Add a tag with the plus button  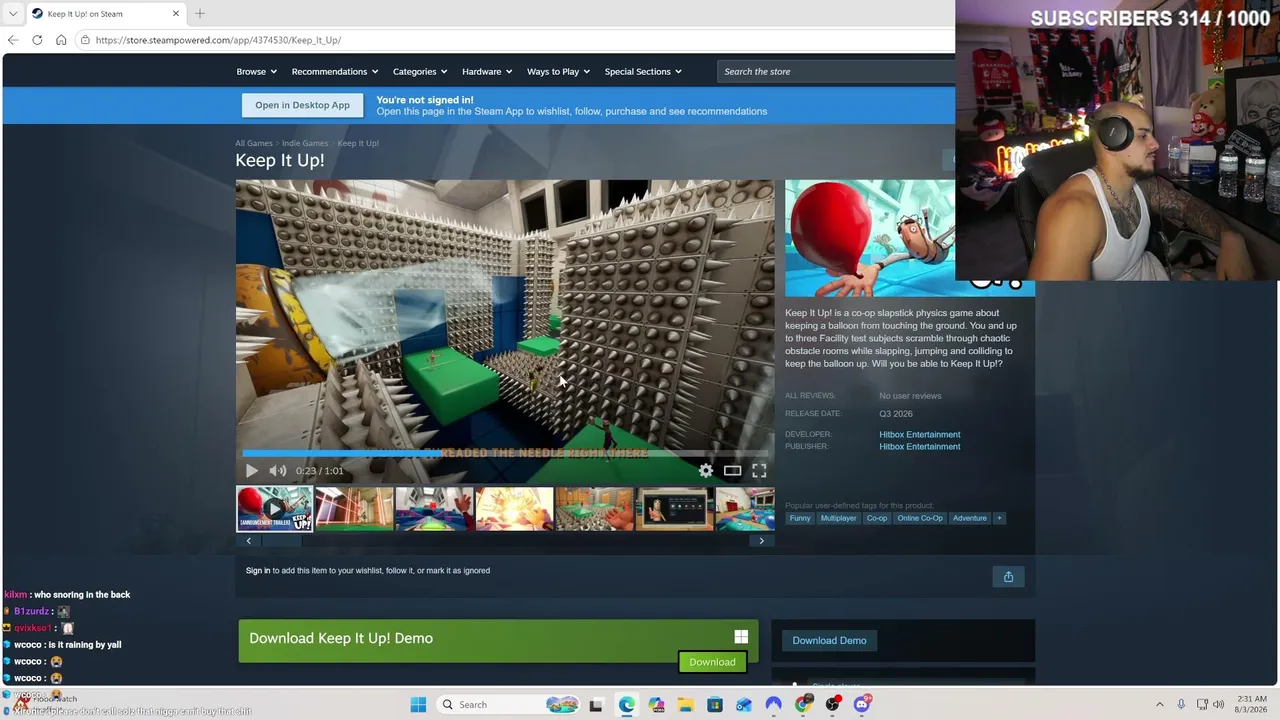point(999,518)
